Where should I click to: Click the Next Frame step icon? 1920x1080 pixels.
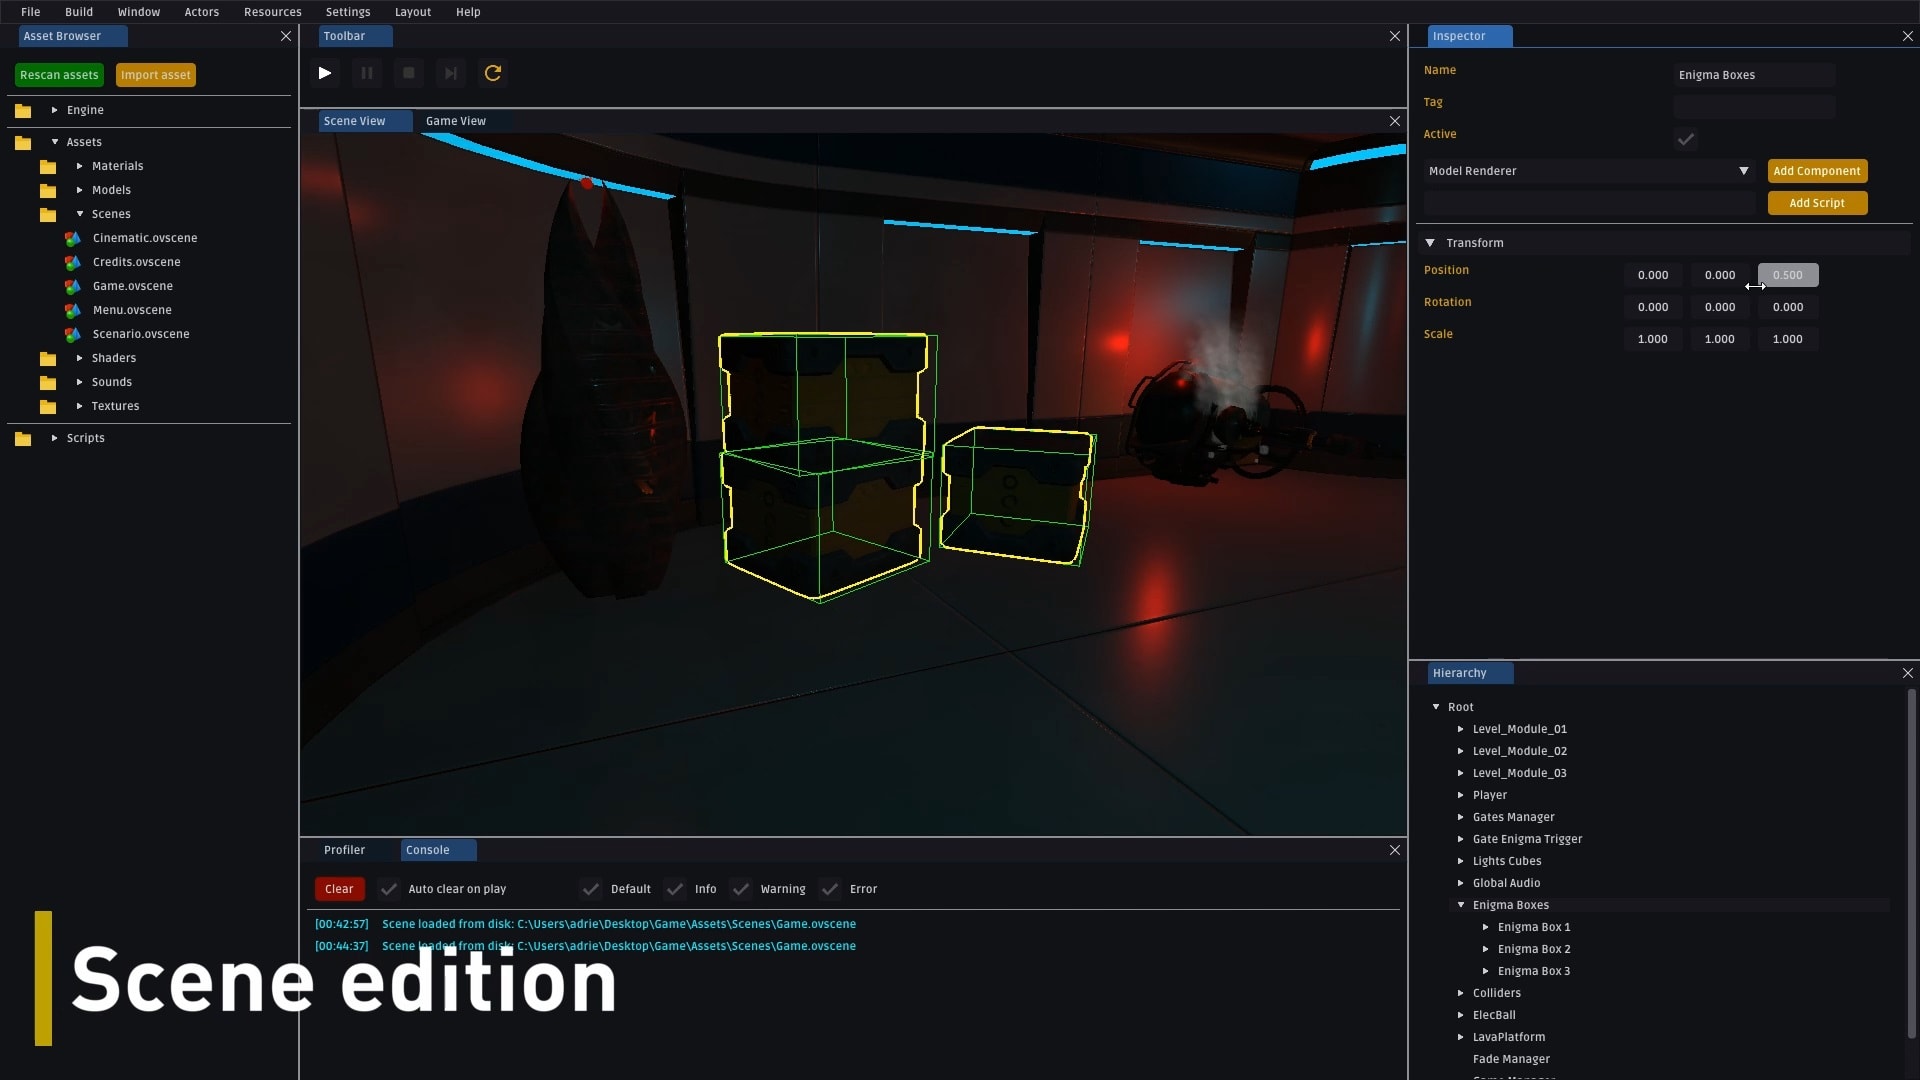point(450,73)
